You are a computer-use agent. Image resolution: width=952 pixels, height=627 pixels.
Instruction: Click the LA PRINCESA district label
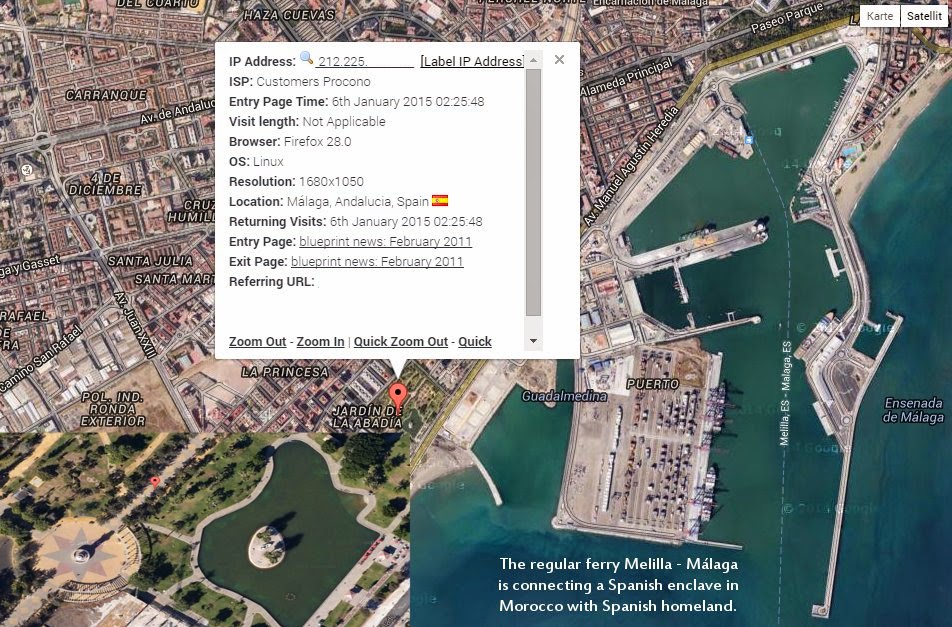285,371
